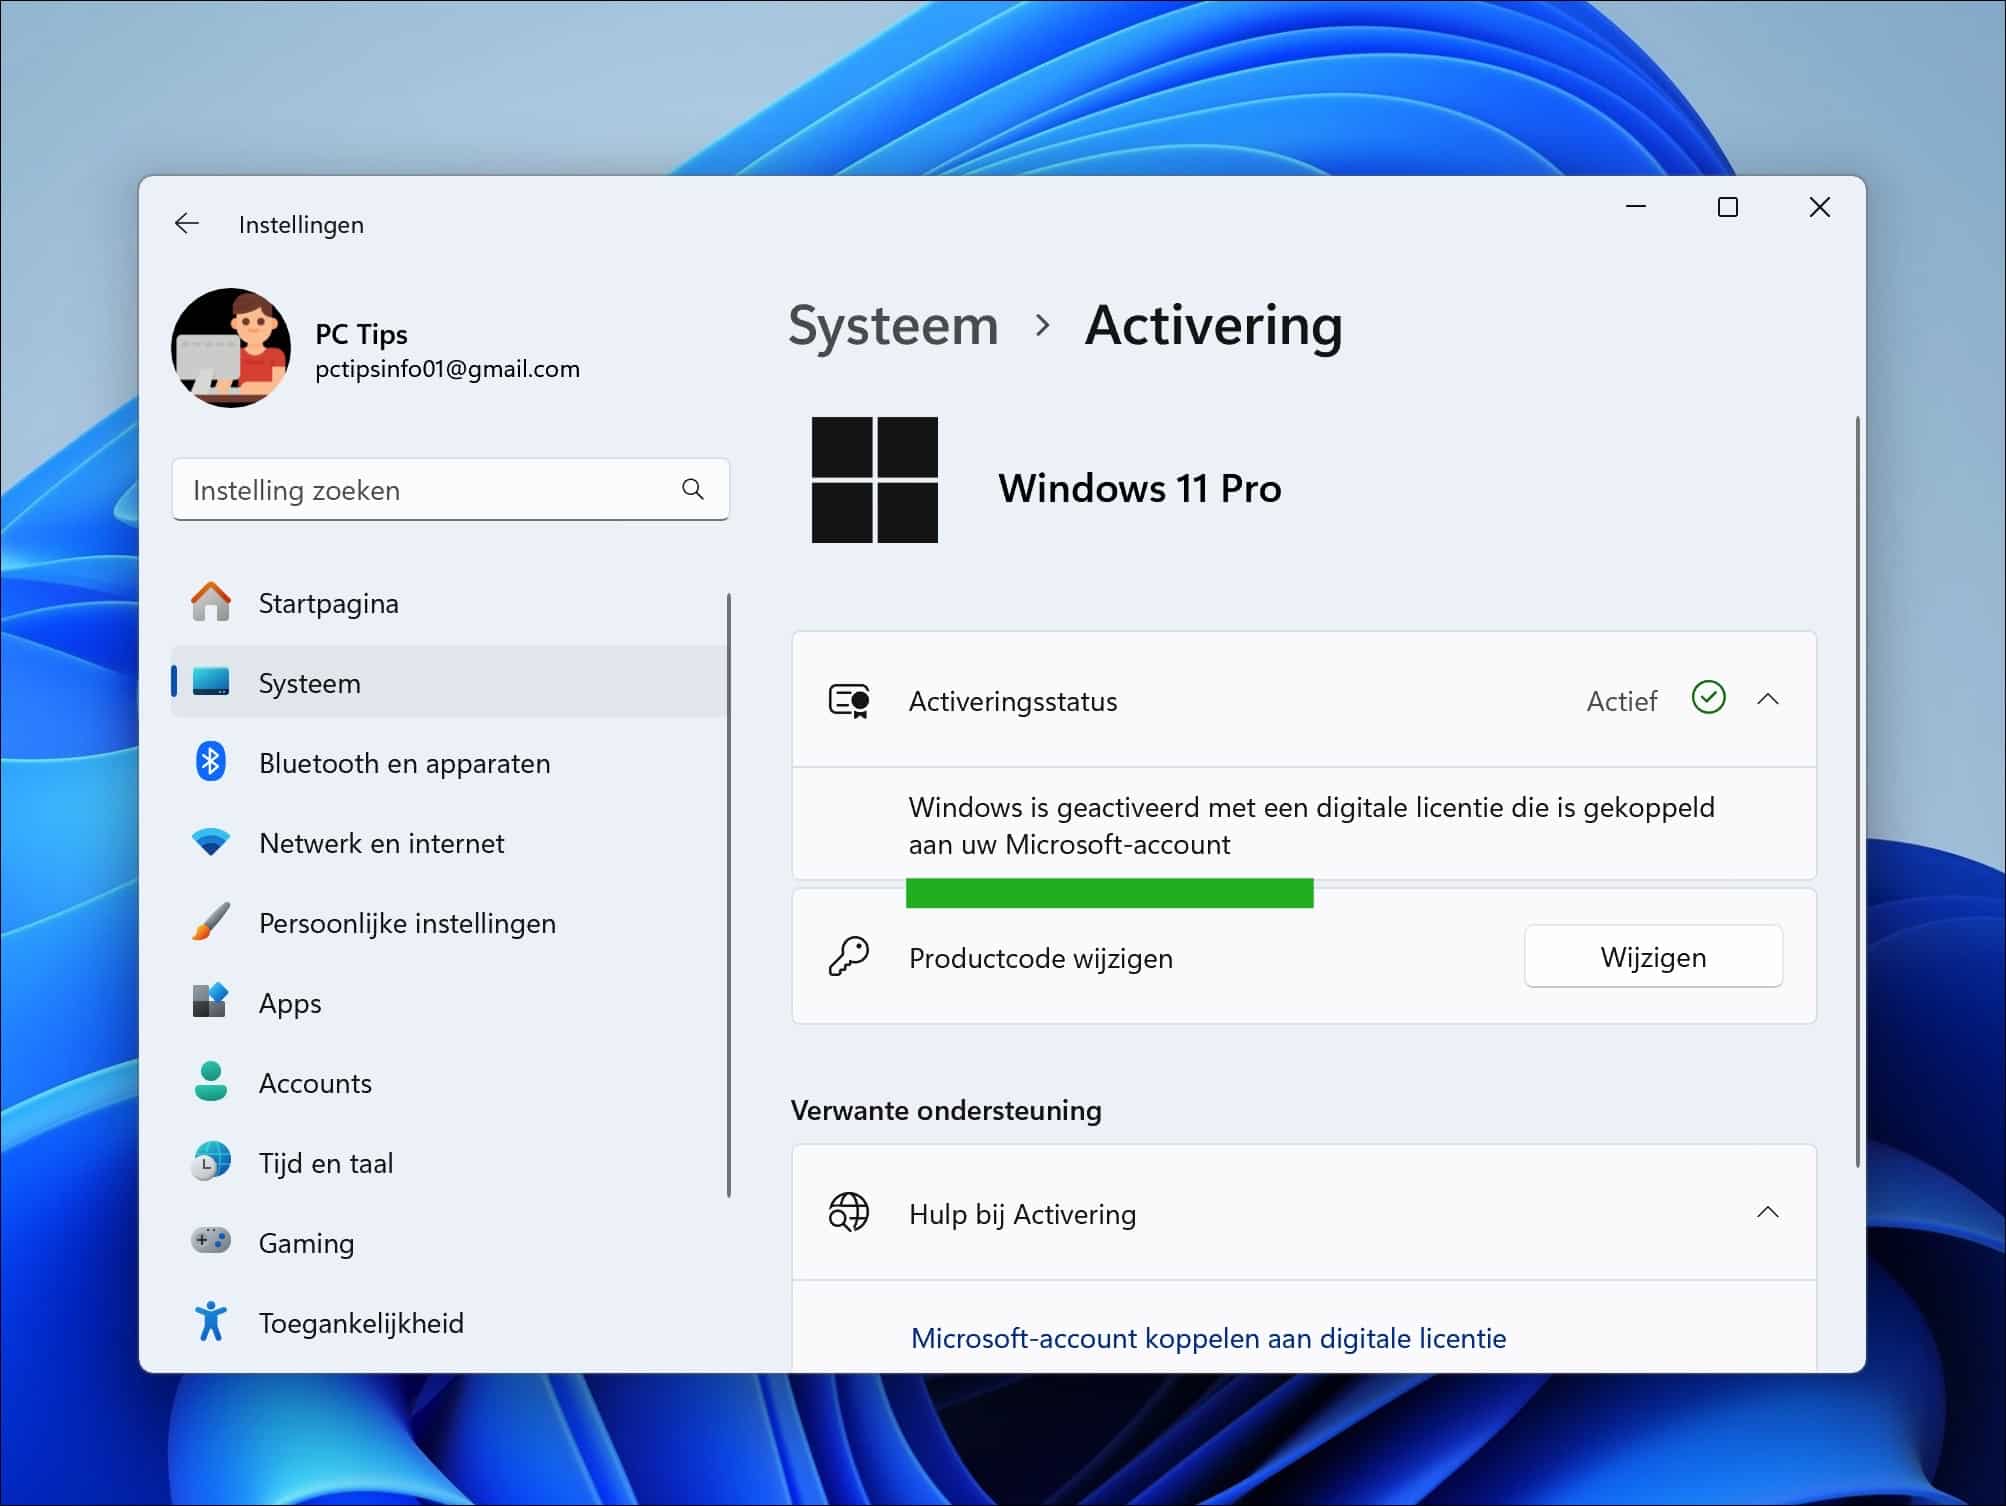Click inside the Instelling zoeken search field
Viewport: 2006px width, 1506px height.
pyautogui.click(x=400, y=490)
